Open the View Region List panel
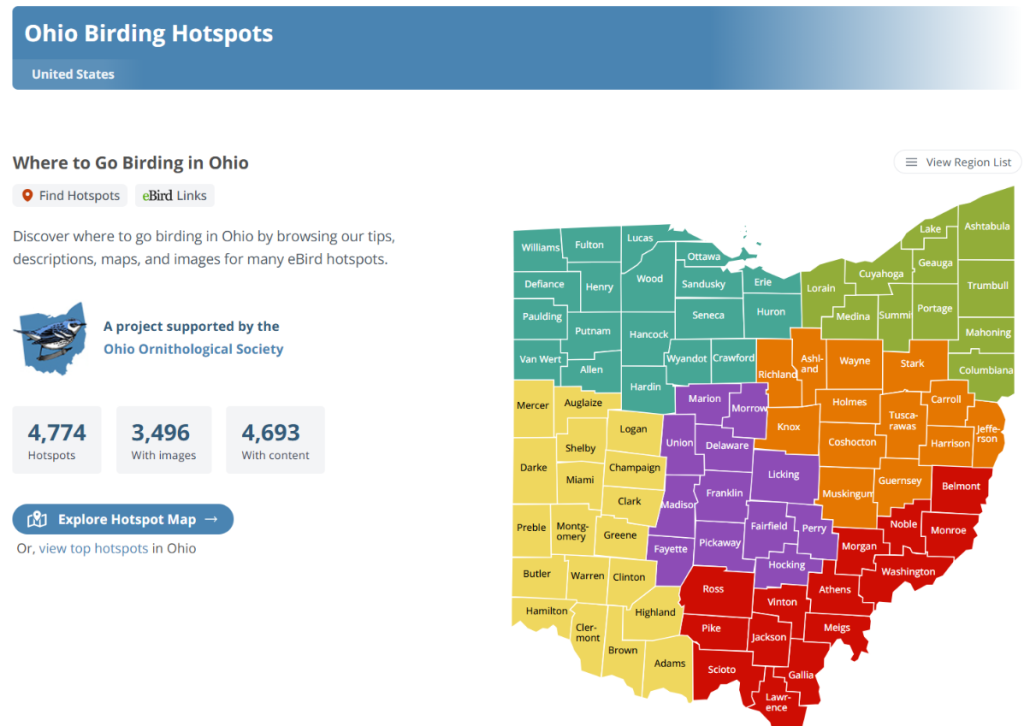The width and height of the screenshot is (1024, 726). 957,161
